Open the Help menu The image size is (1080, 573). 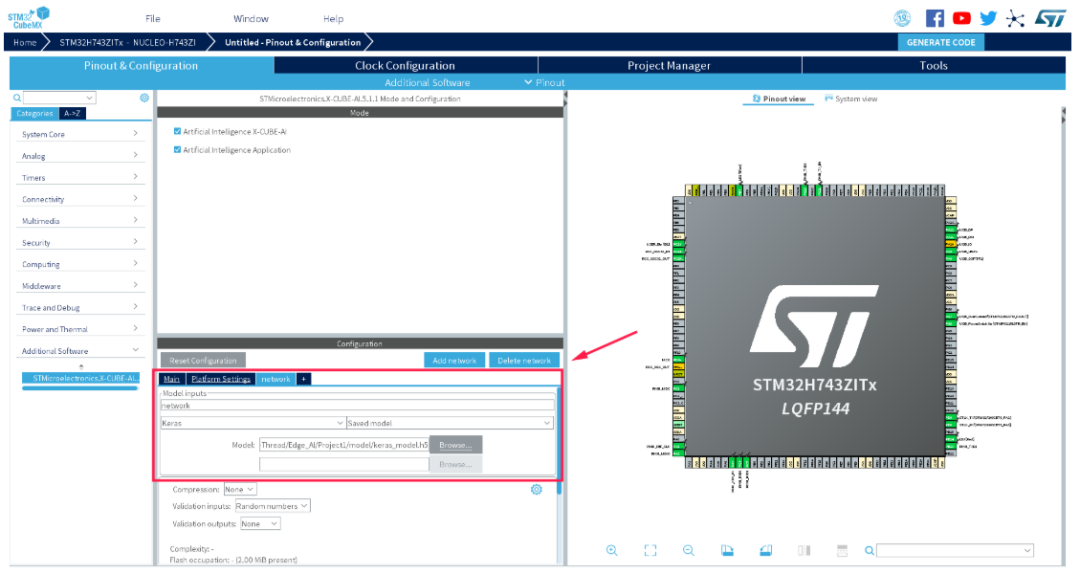coord(333,19)
